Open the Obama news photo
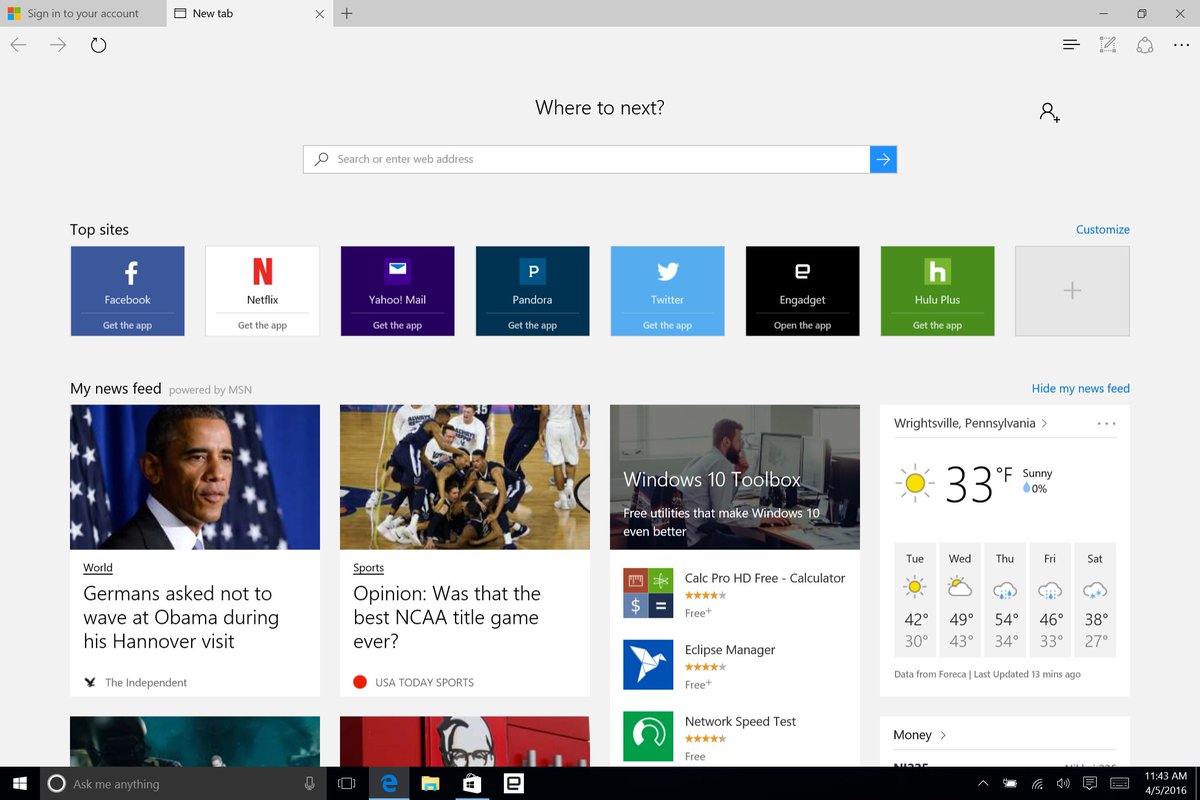1200x800 pixels. tap(195, 477)
